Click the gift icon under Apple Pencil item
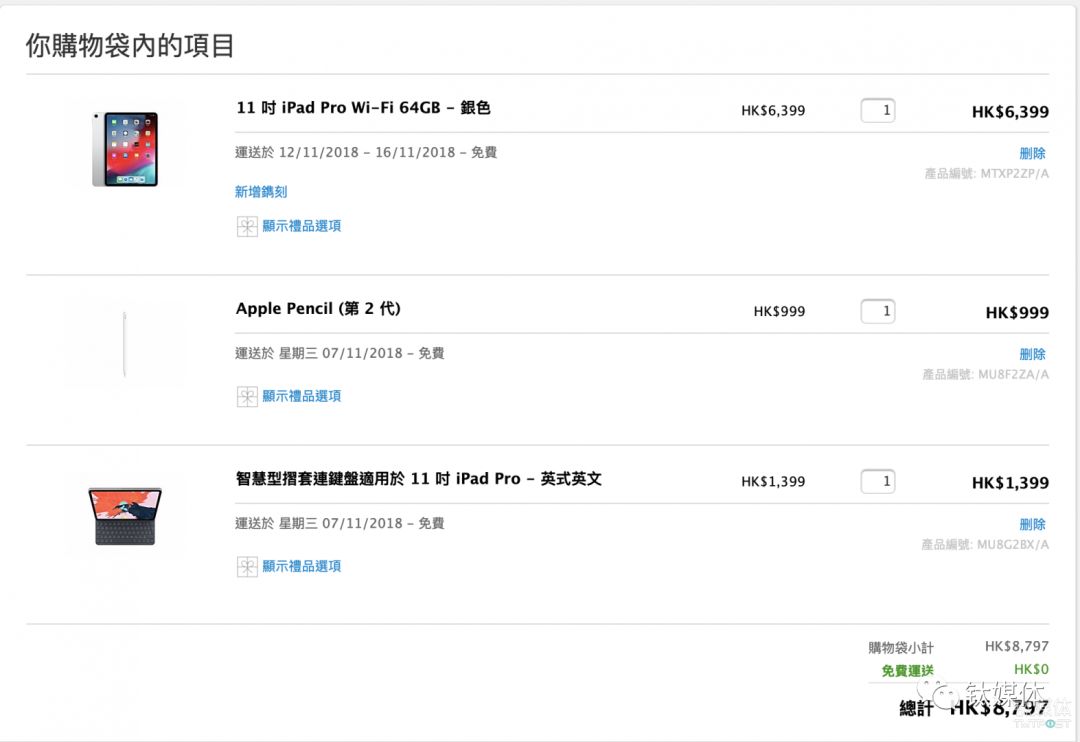 pyautogui.click(x=247, y=396)
